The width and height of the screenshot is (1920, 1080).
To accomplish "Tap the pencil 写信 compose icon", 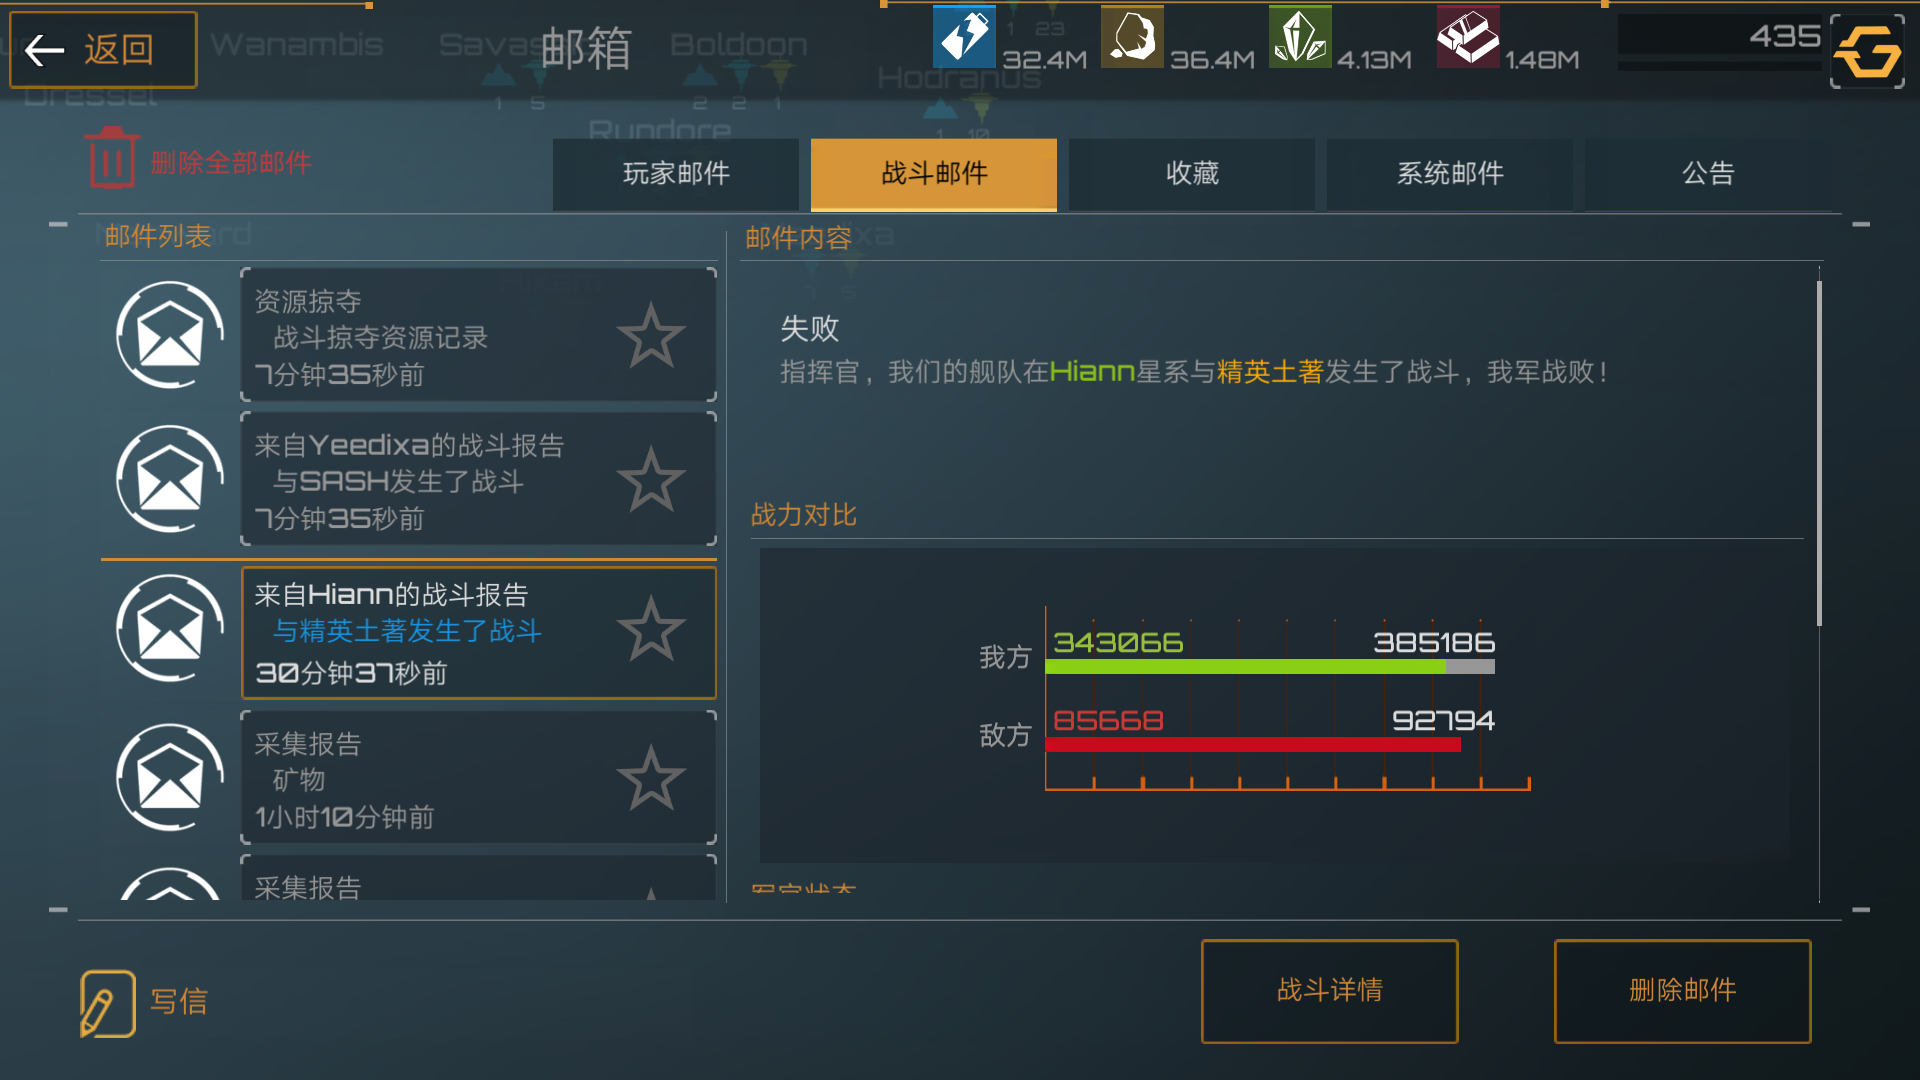I will tap(107, 1003).
